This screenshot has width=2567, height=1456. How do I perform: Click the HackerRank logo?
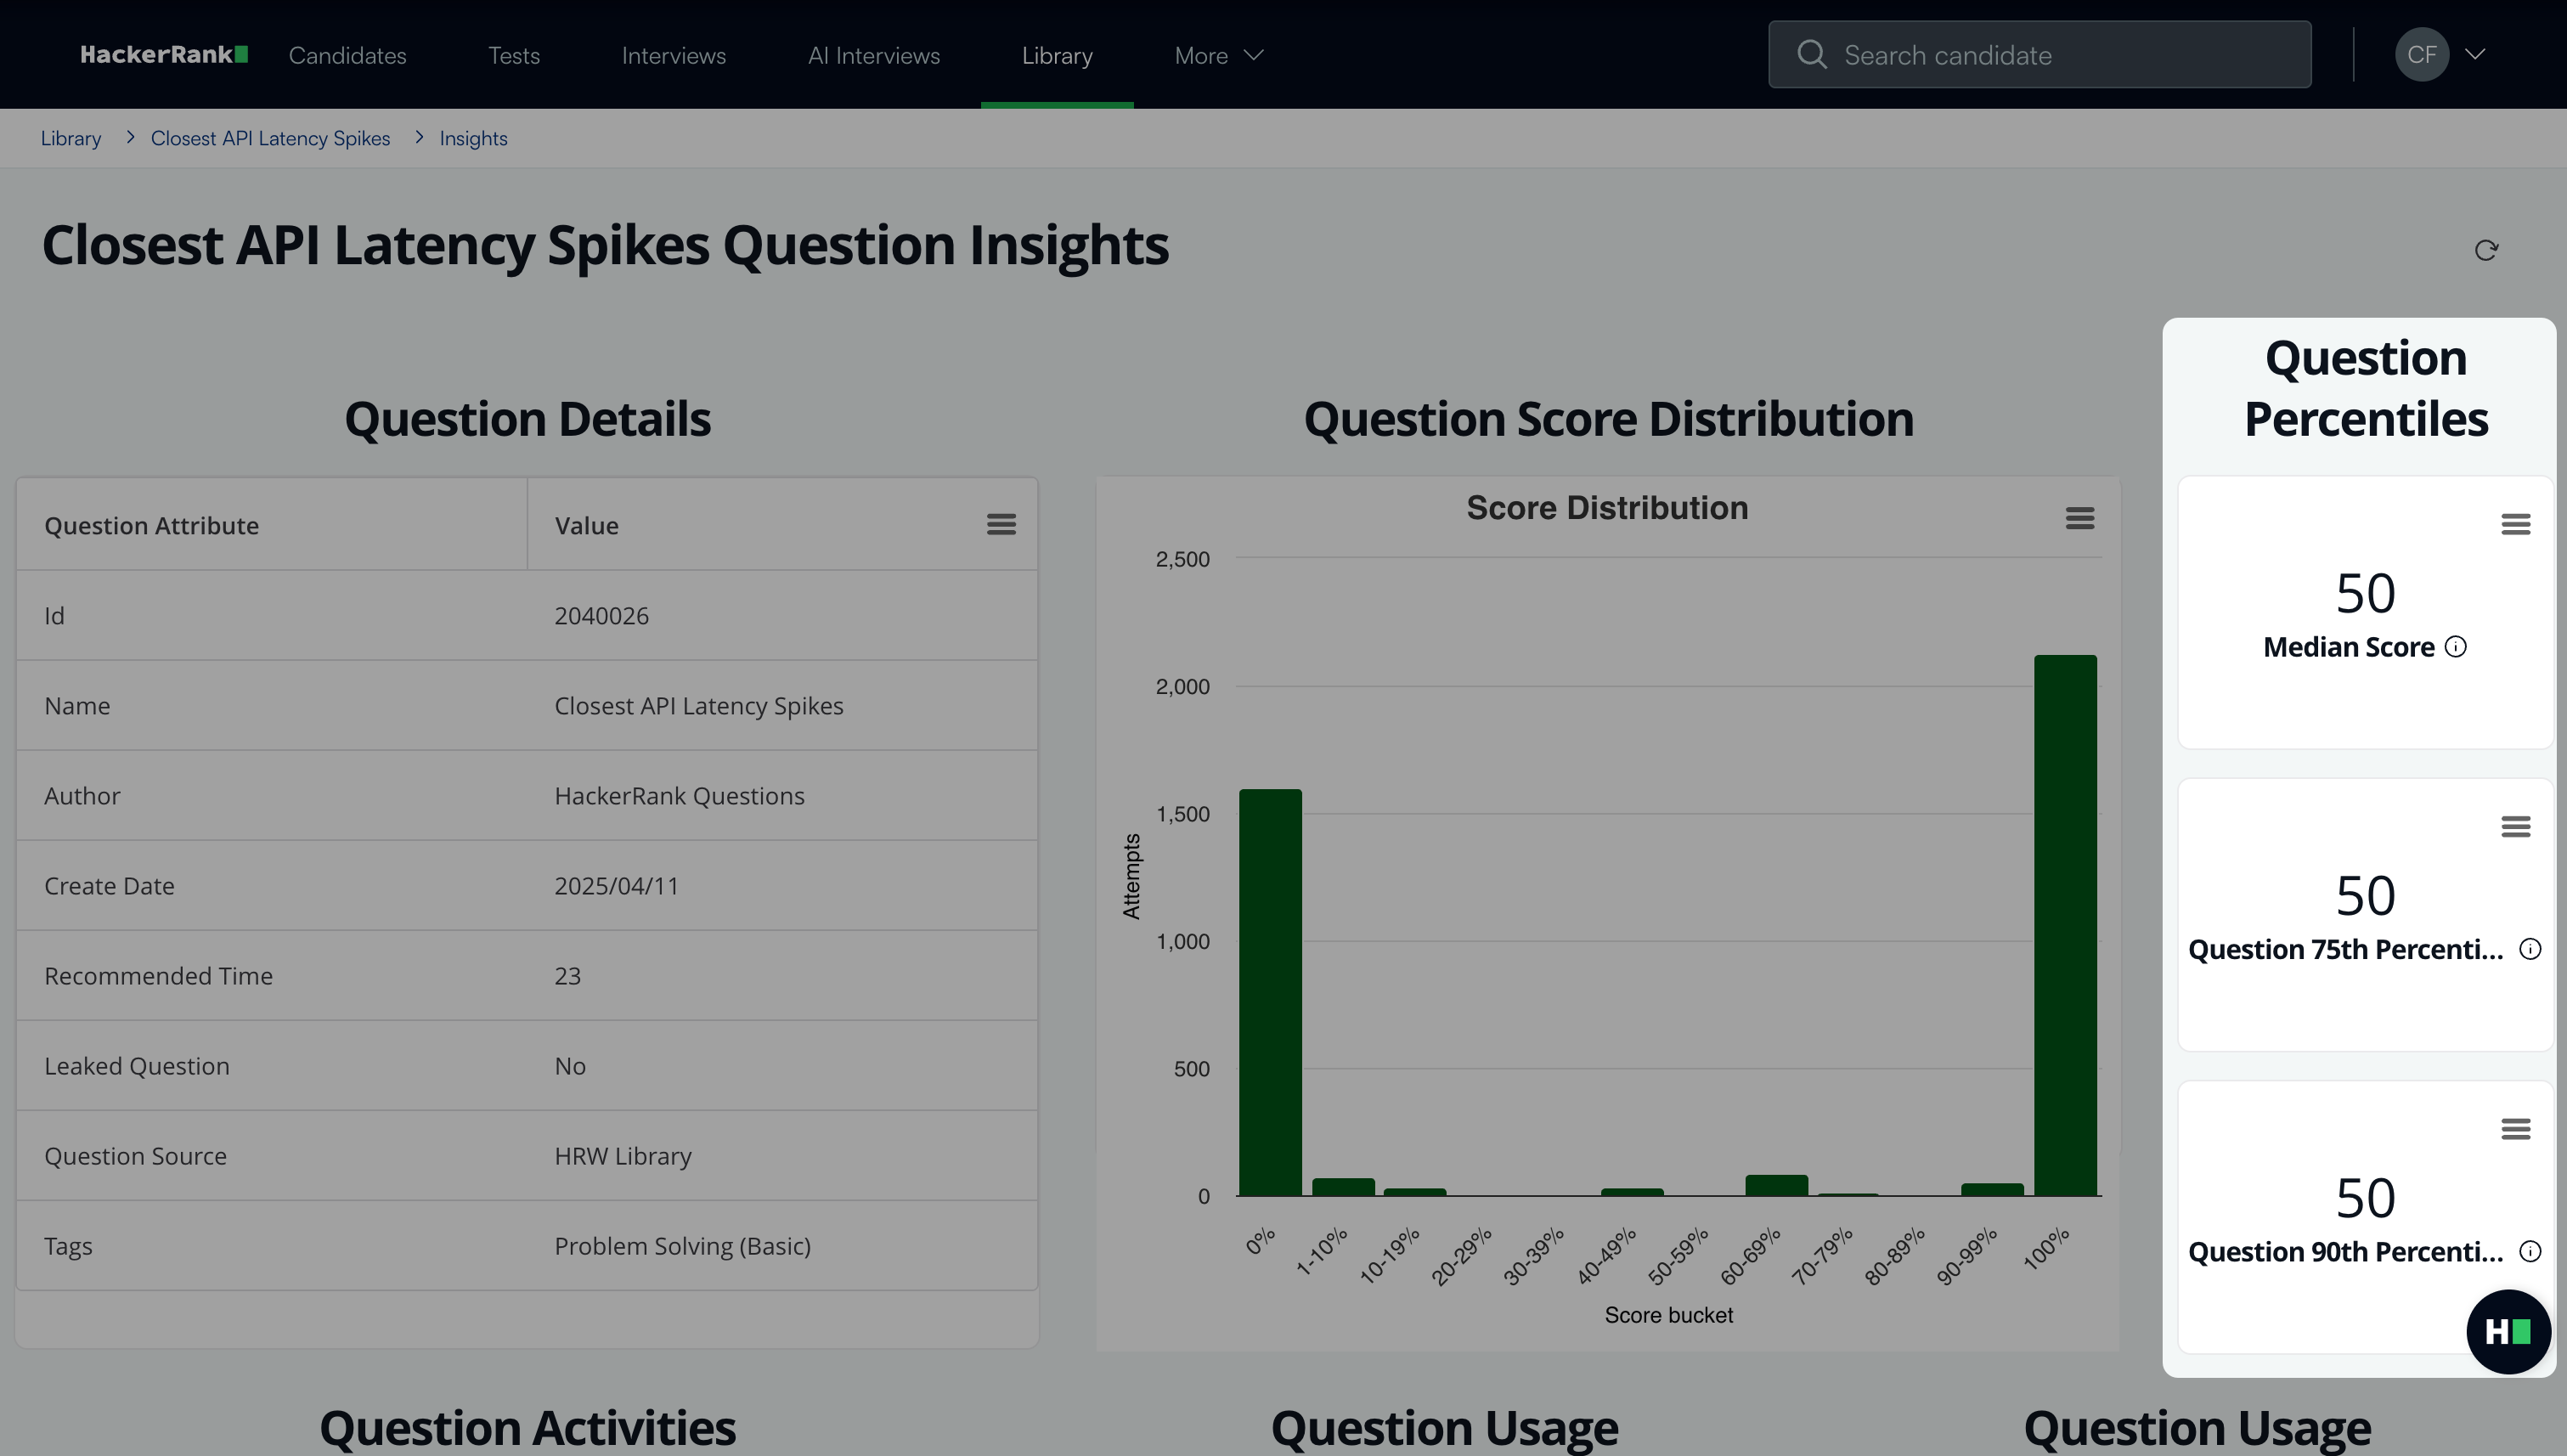pyautogui.click(x=164, y=55)
